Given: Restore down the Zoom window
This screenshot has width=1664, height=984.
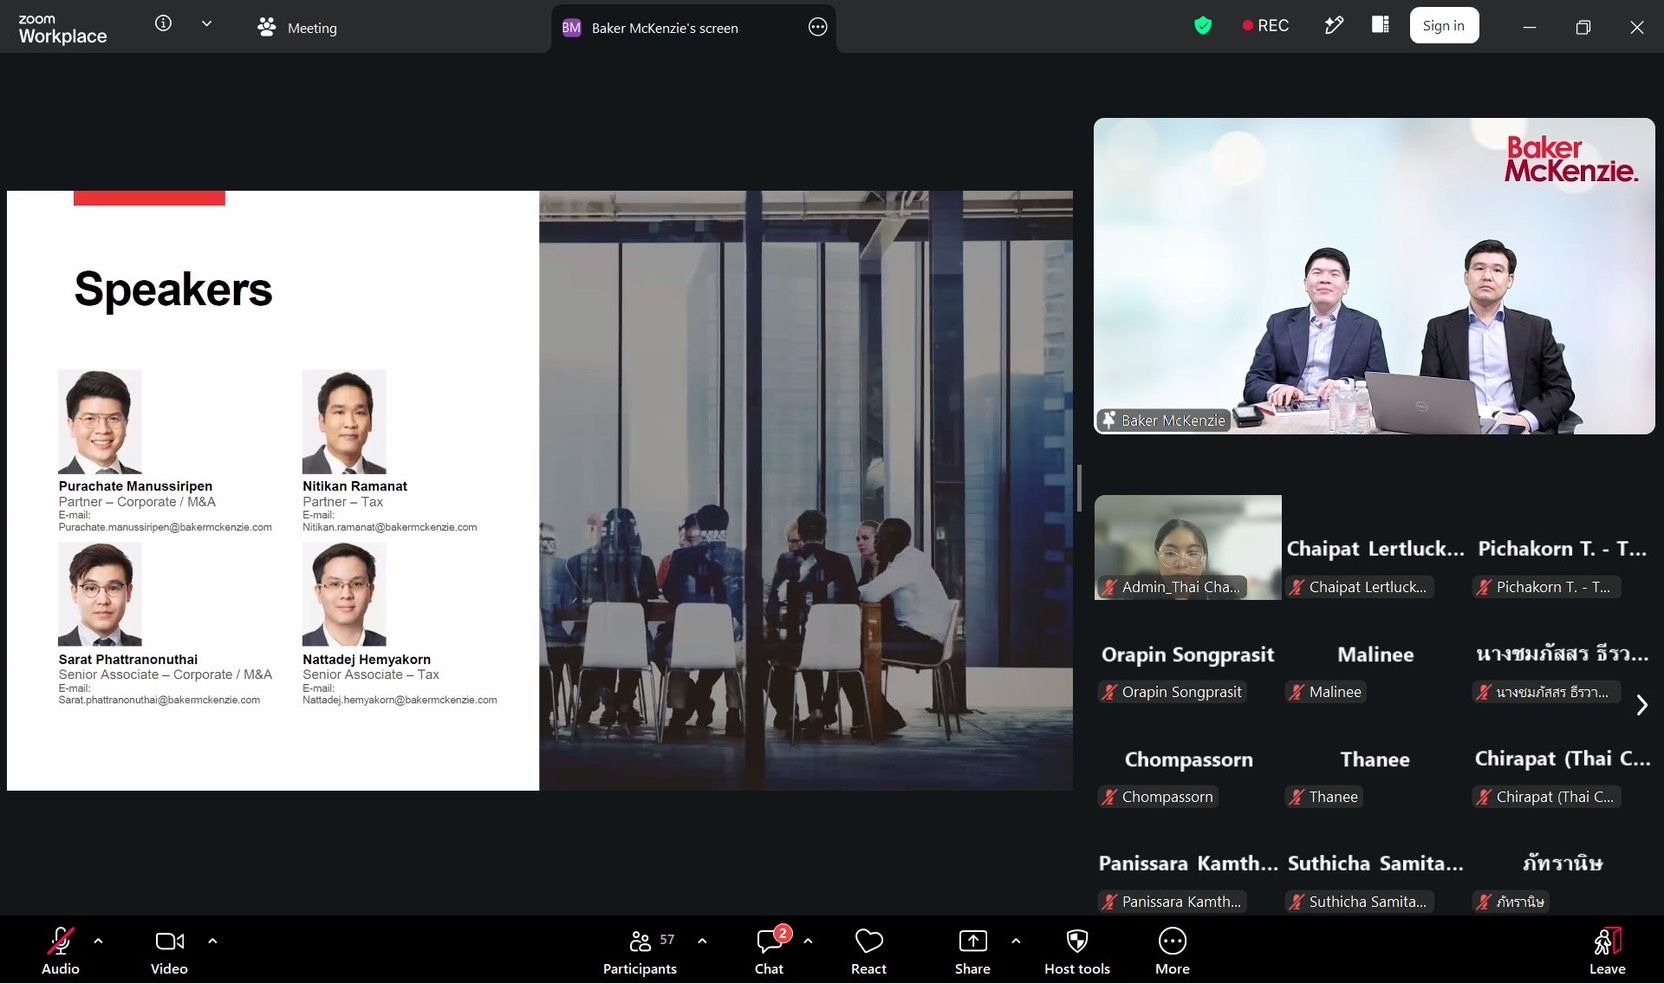Looking at the screenshot, I should (x=1583, y=27).
